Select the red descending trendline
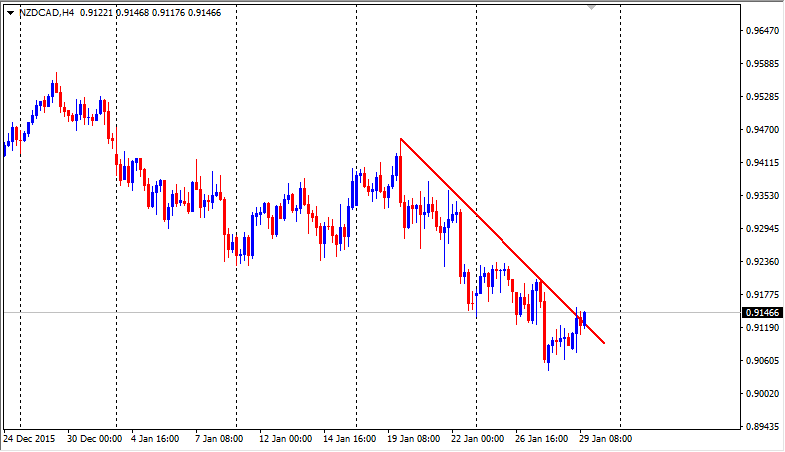The height and width of the screenshot is (452, 785). pos(503,241)
